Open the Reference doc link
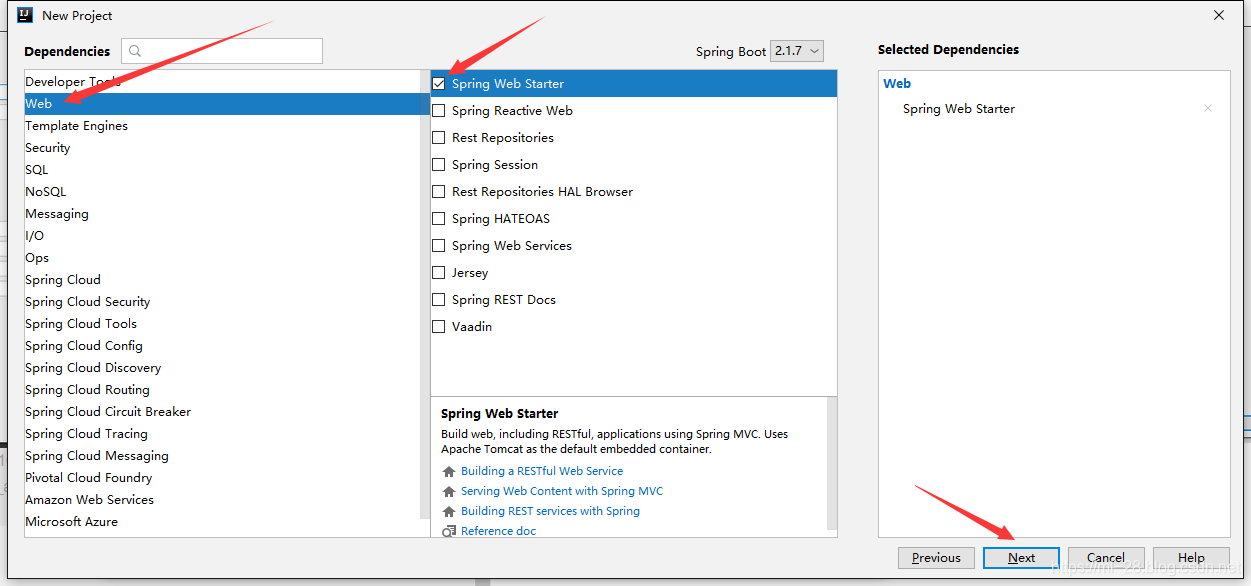Screen dimensions: 1251x586 coord(498,531)
